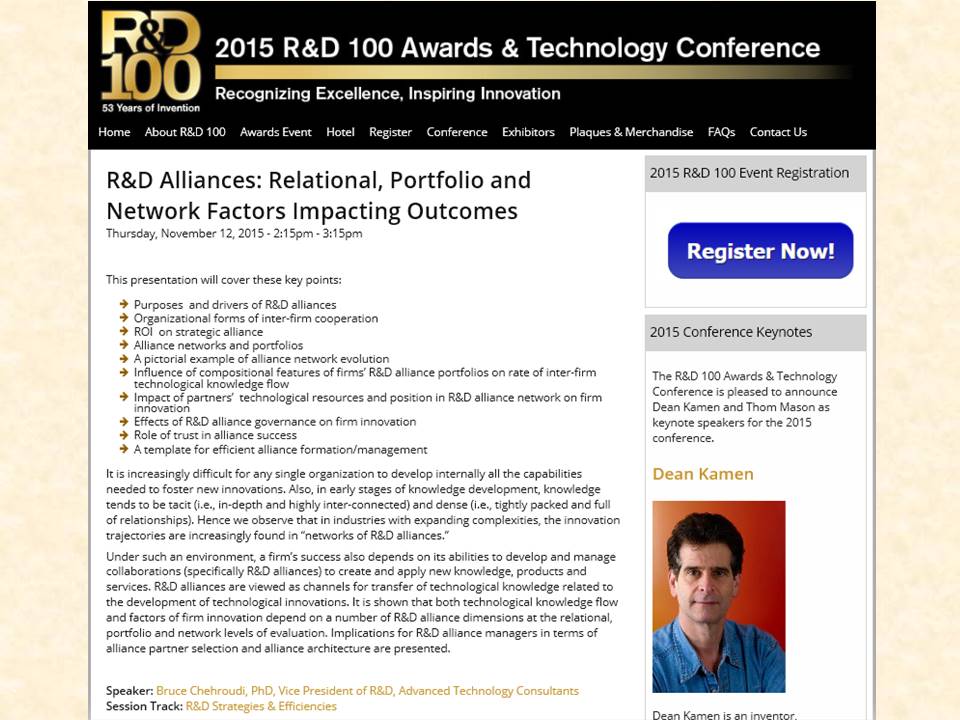Click the text 'ROI on strategic alliance'
This screenshot has width=960, height=720.
(198, 332)
